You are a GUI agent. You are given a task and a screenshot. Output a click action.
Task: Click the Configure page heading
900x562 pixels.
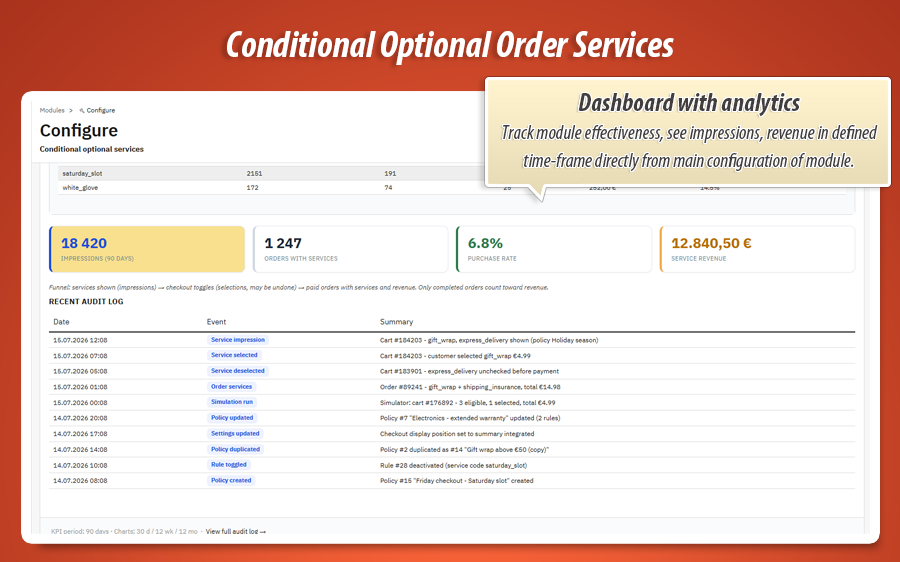point(79,131)
